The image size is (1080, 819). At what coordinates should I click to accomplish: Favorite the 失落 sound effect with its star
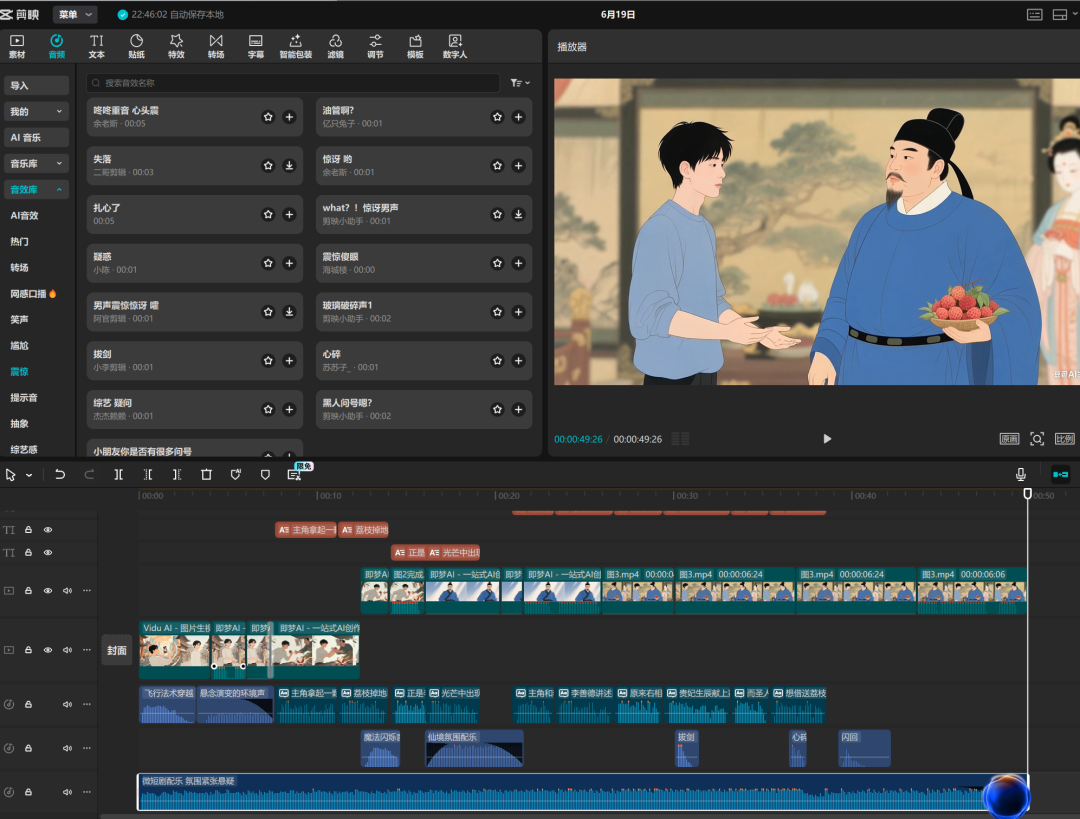(268, 165)
